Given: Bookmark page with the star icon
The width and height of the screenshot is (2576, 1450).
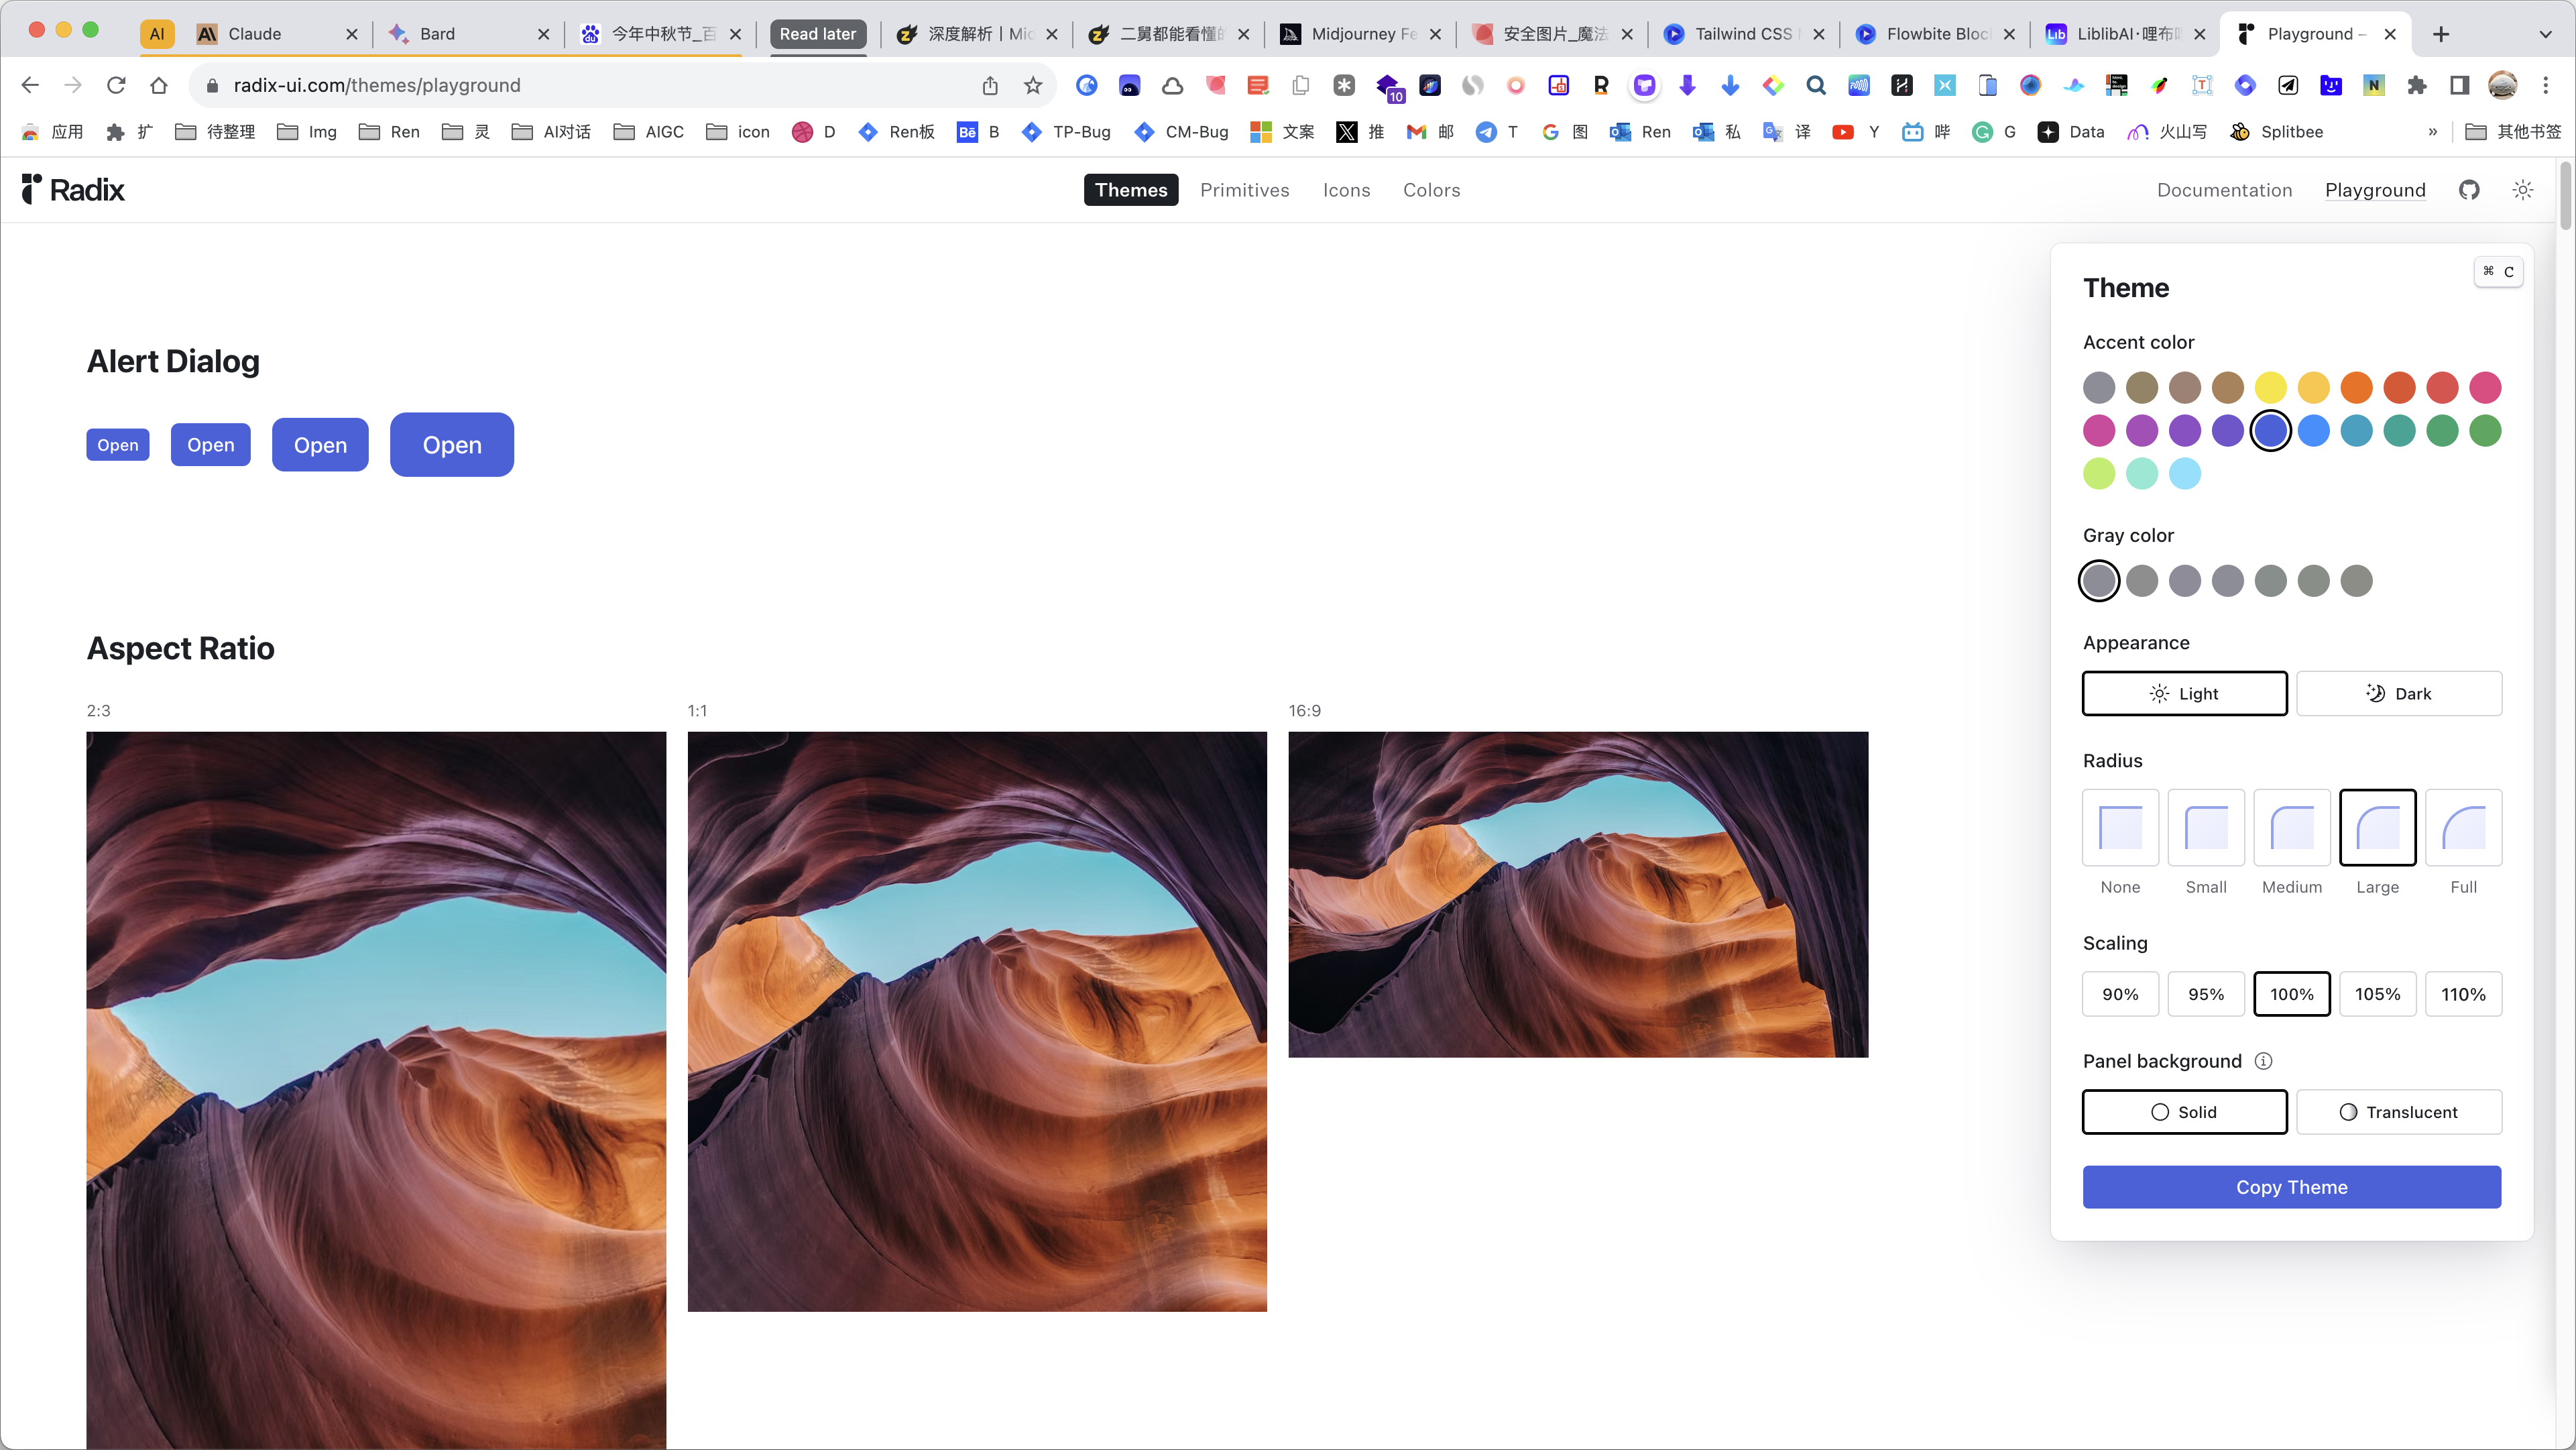Looking at the screenshot, I should pyautogui.click(x=1033, y=85).
